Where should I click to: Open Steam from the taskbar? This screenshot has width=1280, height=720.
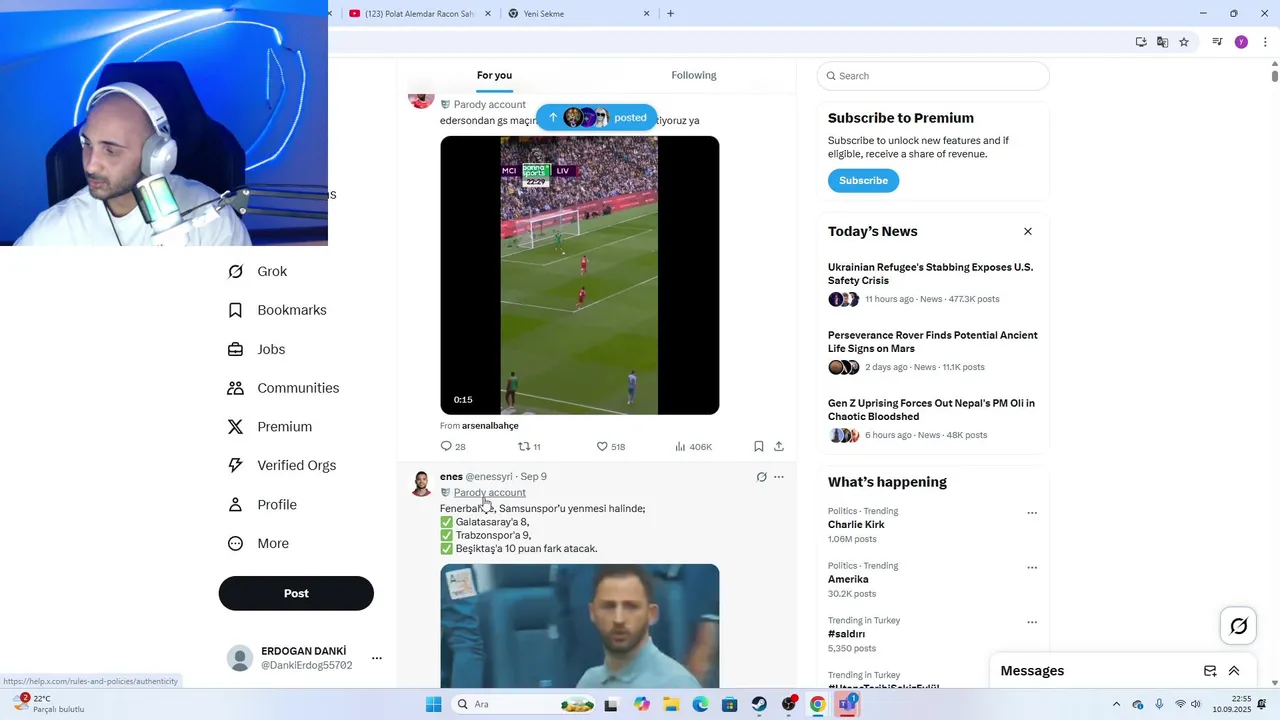(x=759, y=704)
